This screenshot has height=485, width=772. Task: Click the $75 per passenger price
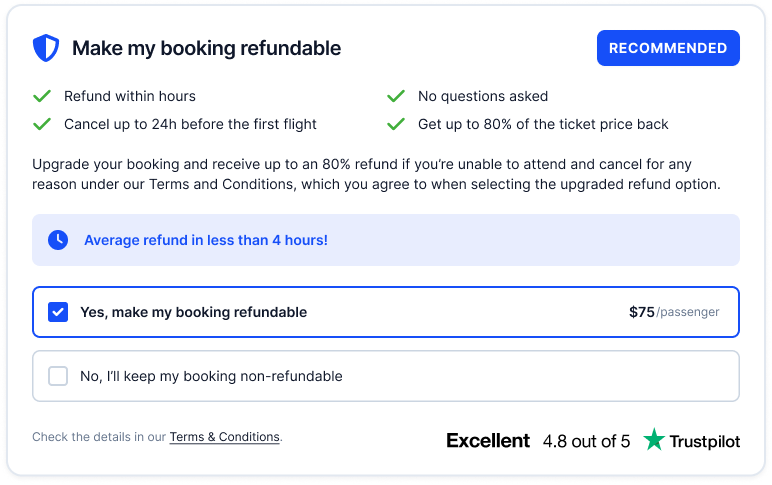coord(674,312)
